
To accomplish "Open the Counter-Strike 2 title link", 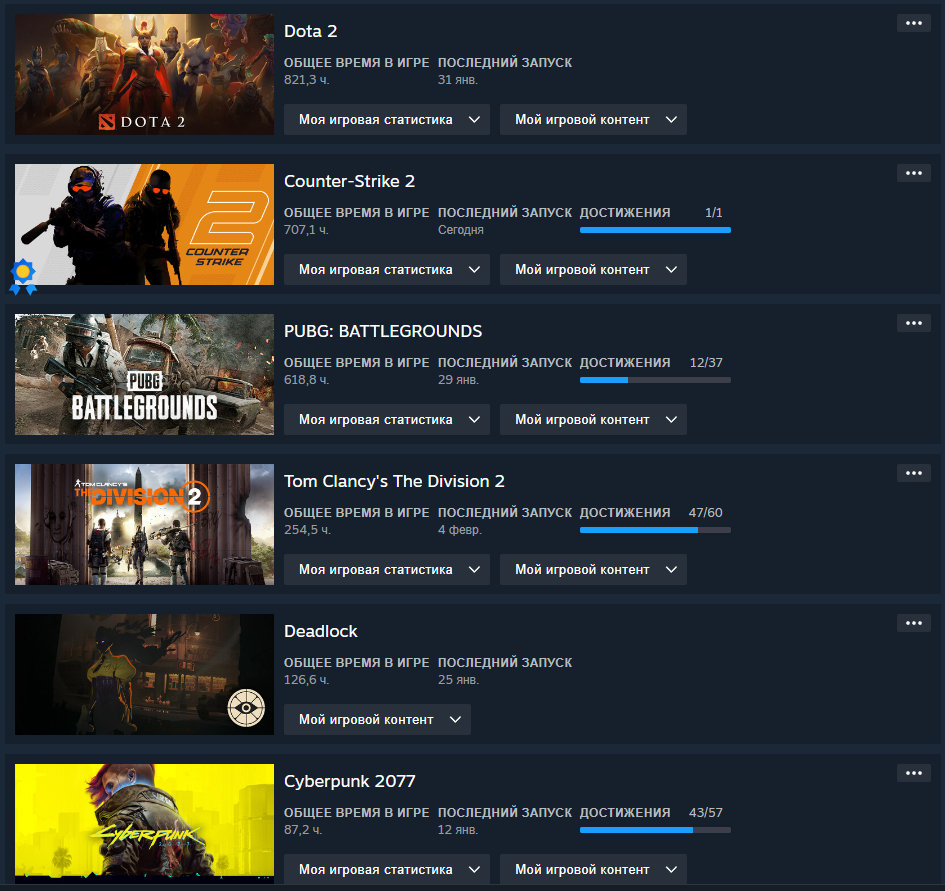I will pyautogui.click(x=350, y=181).
